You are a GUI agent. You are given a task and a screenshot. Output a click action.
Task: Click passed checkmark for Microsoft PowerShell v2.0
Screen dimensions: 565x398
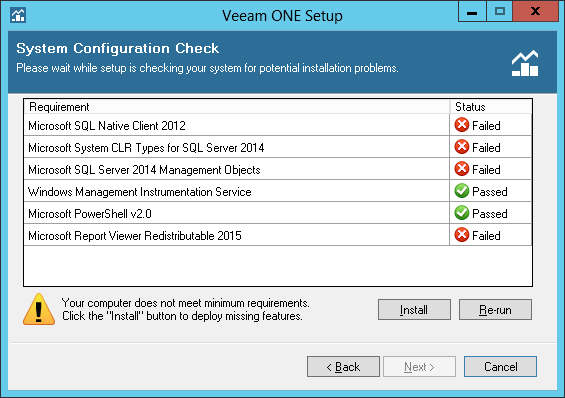click(462, 213)
